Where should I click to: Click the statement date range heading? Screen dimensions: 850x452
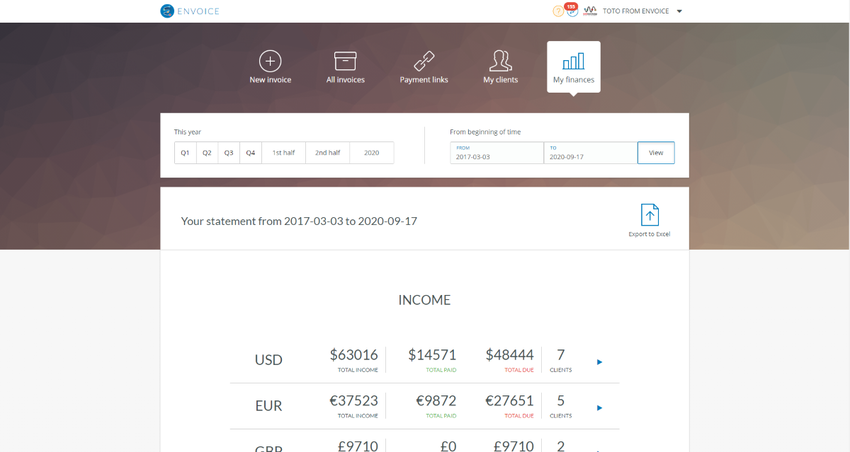(x=299, y=221)
